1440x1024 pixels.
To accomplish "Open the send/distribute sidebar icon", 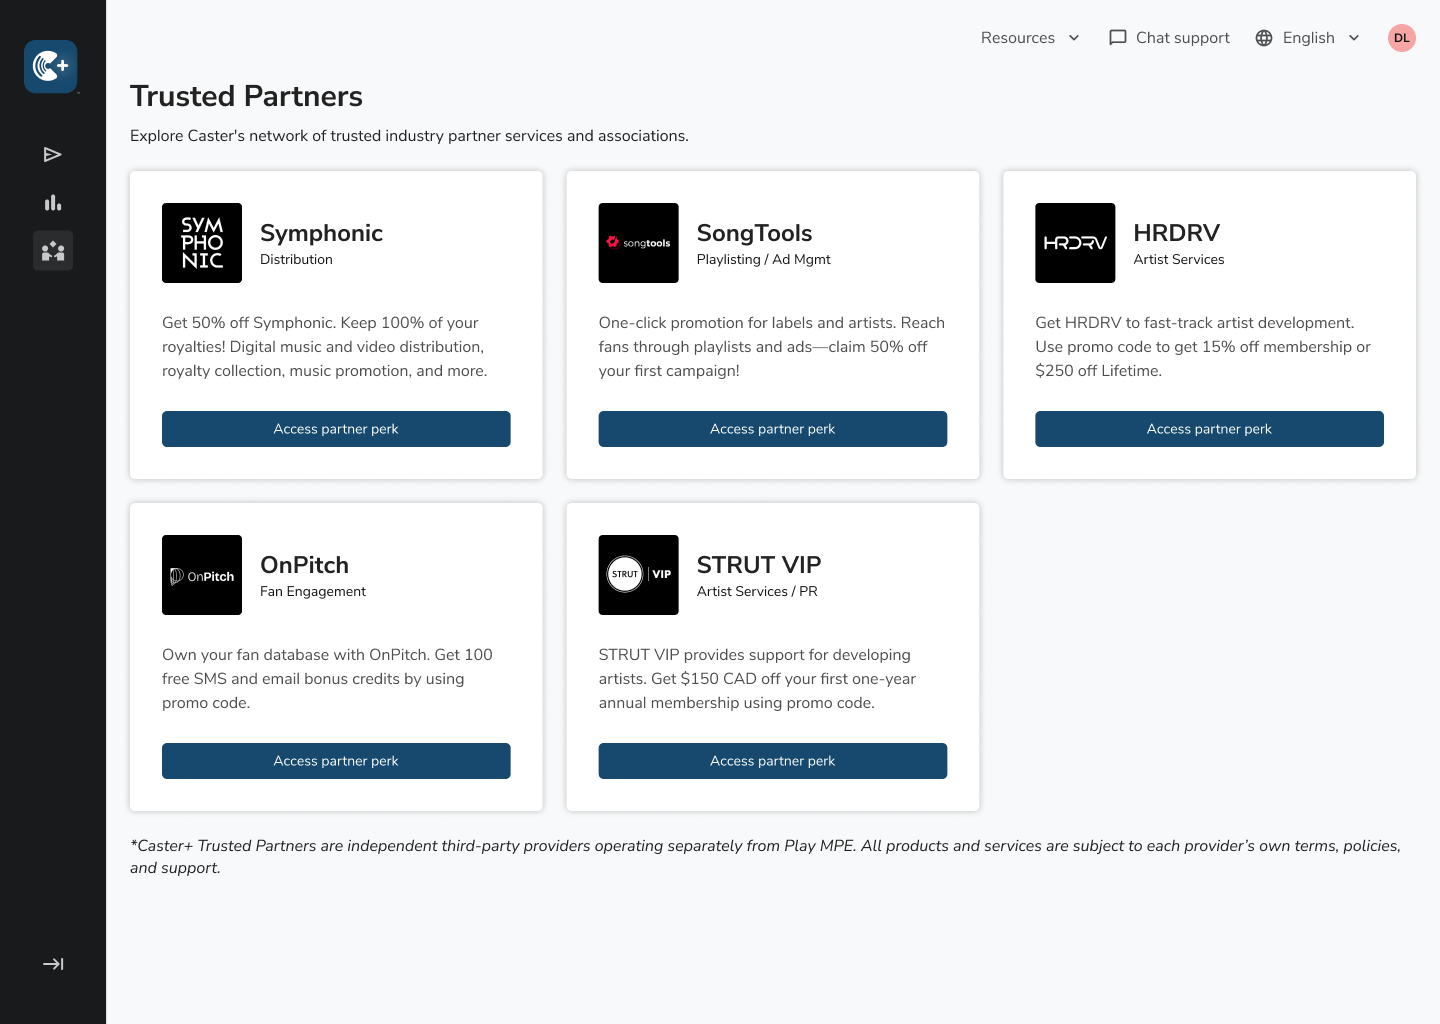I will tap(53, 154).
